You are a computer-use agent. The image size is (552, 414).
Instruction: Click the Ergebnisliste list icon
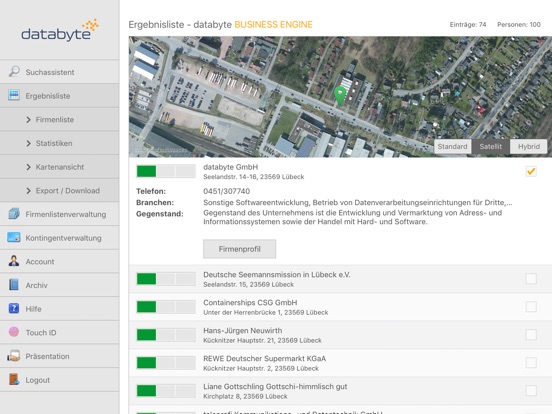(x=14, y=95)
